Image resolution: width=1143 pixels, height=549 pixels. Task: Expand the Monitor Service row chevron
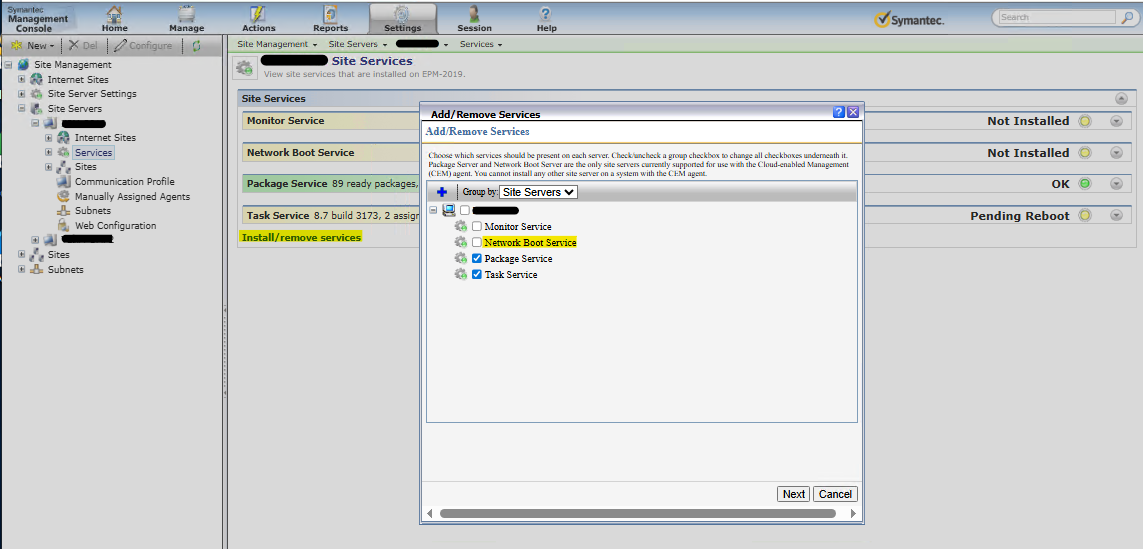(1116, 121)
